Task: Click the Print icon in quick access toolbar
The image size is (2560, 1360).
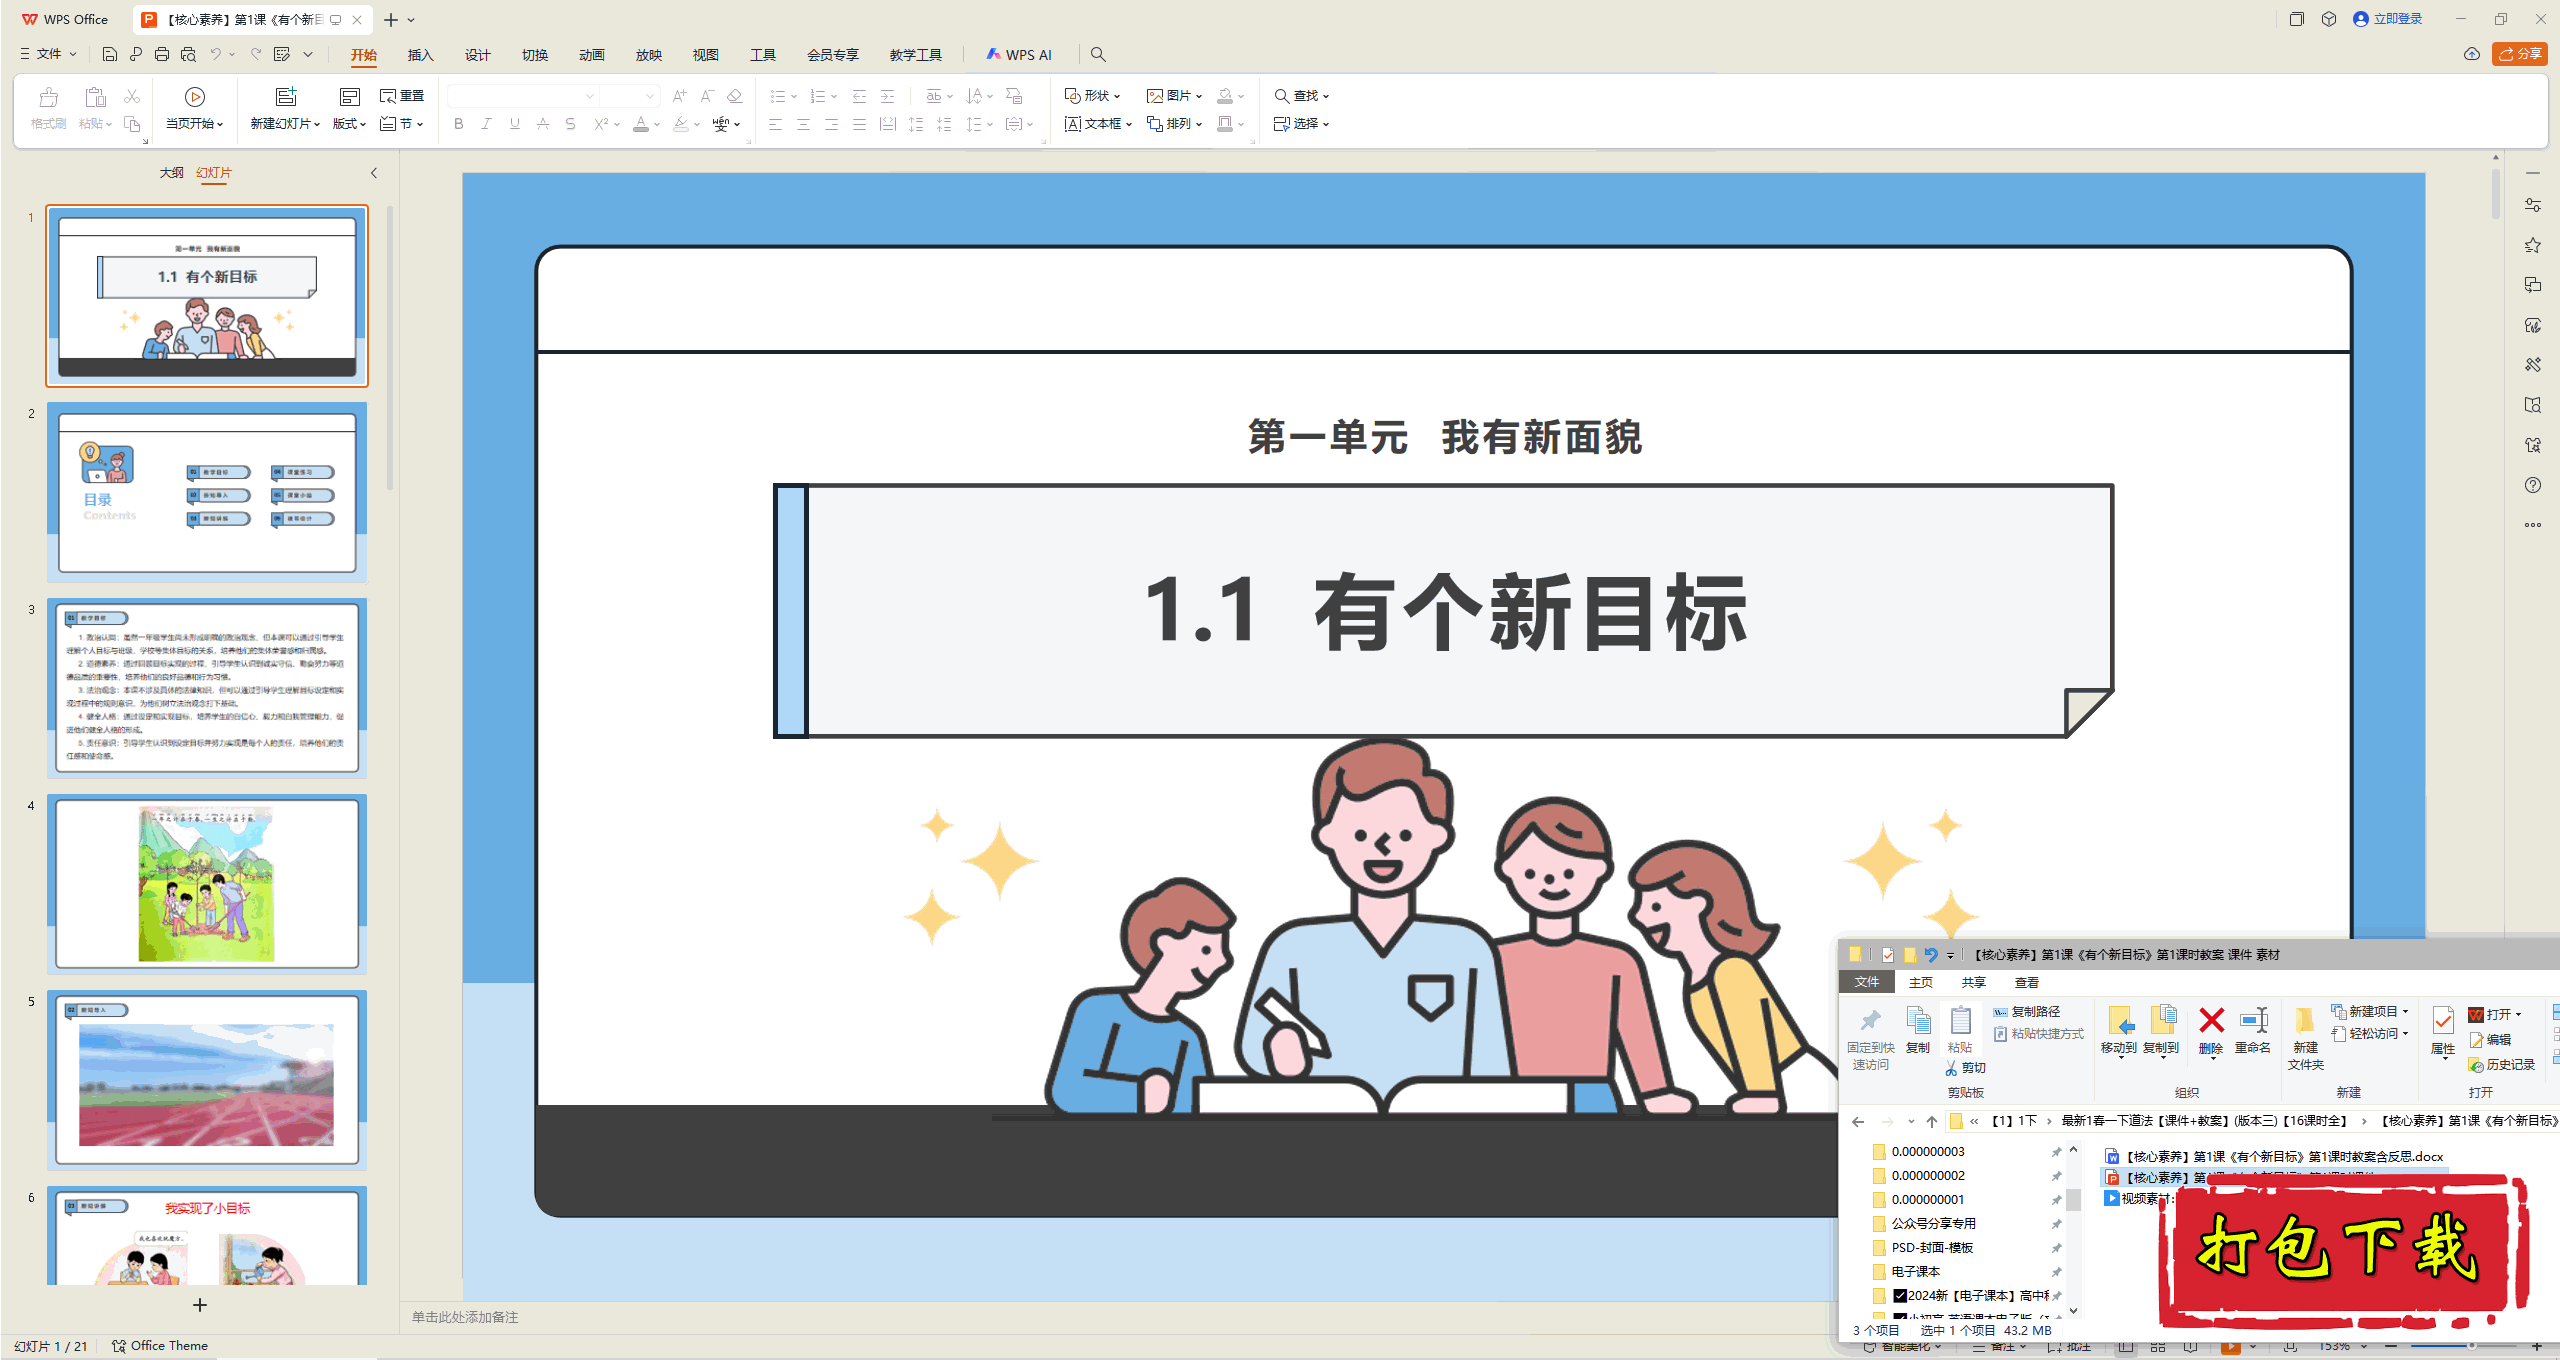Action: point(162,54)
